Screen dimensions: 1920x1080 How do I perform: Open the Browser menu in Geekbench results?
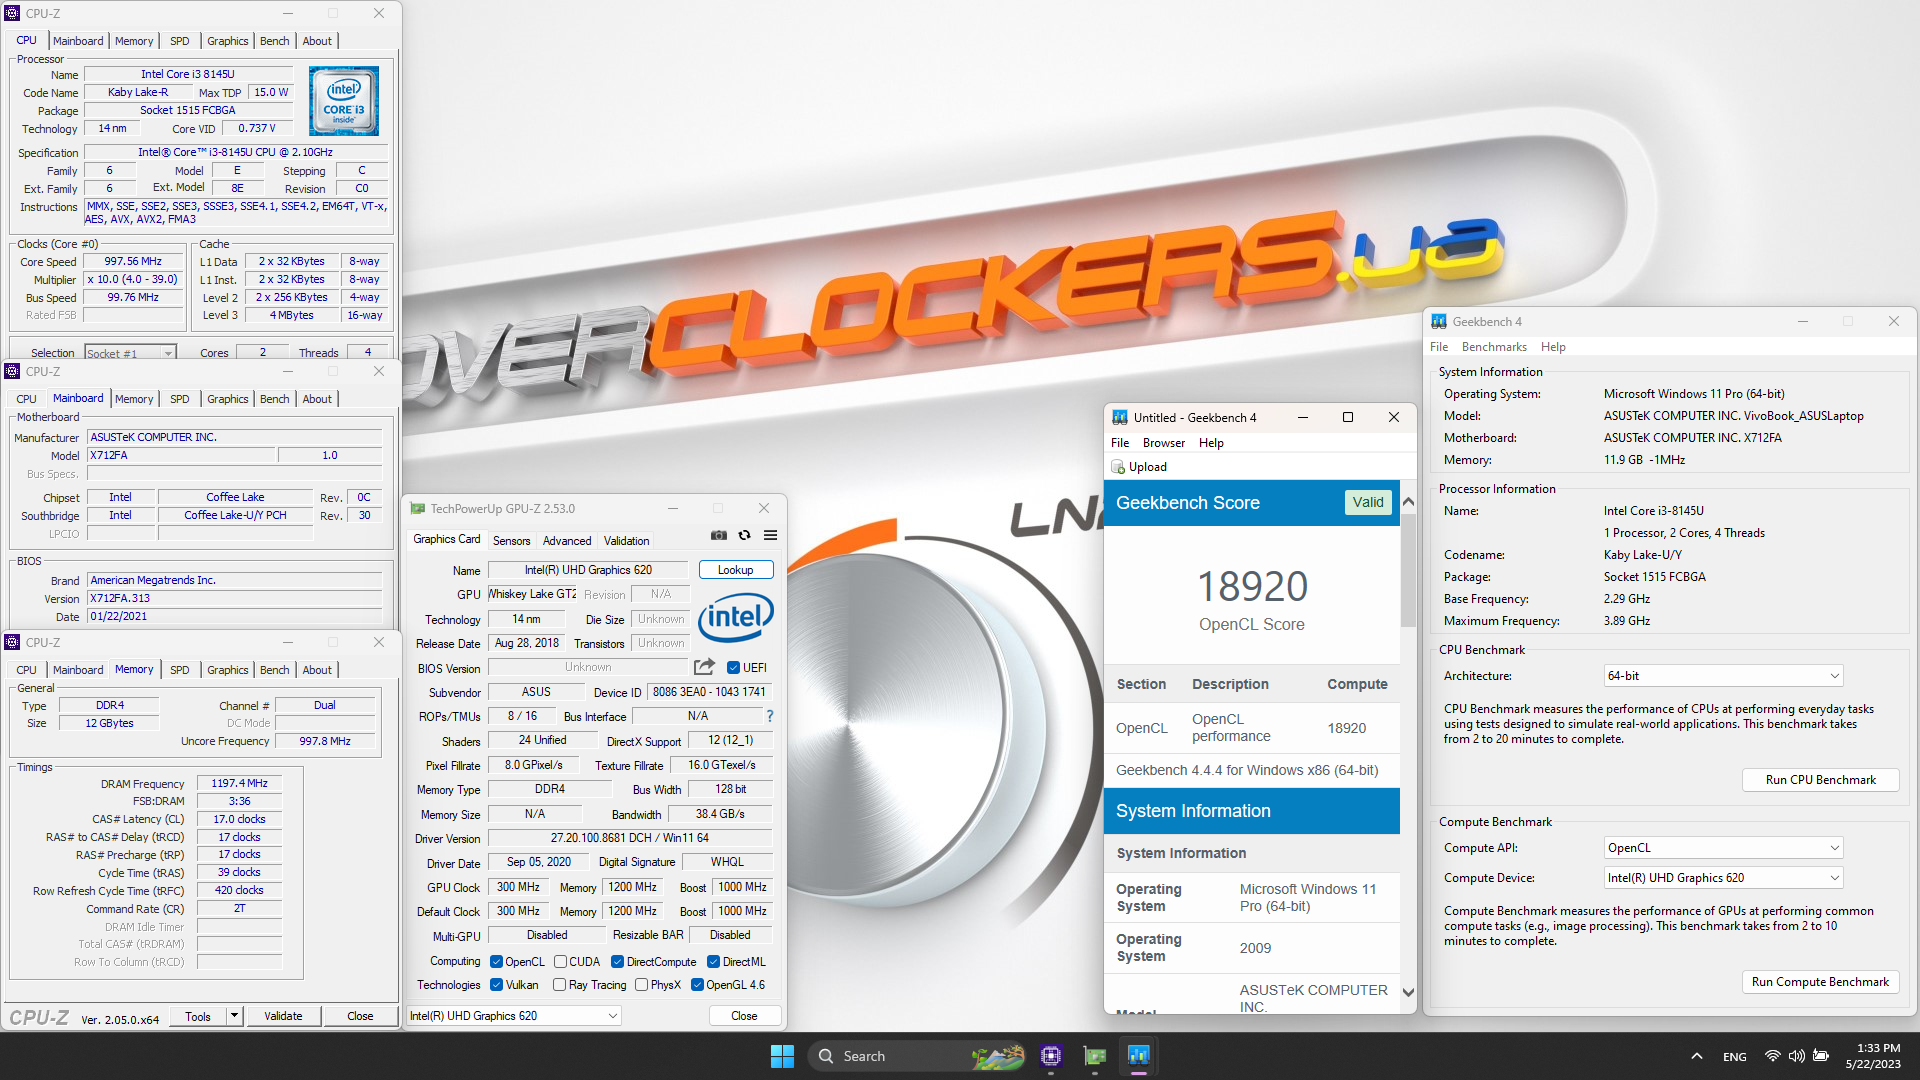1164,443
